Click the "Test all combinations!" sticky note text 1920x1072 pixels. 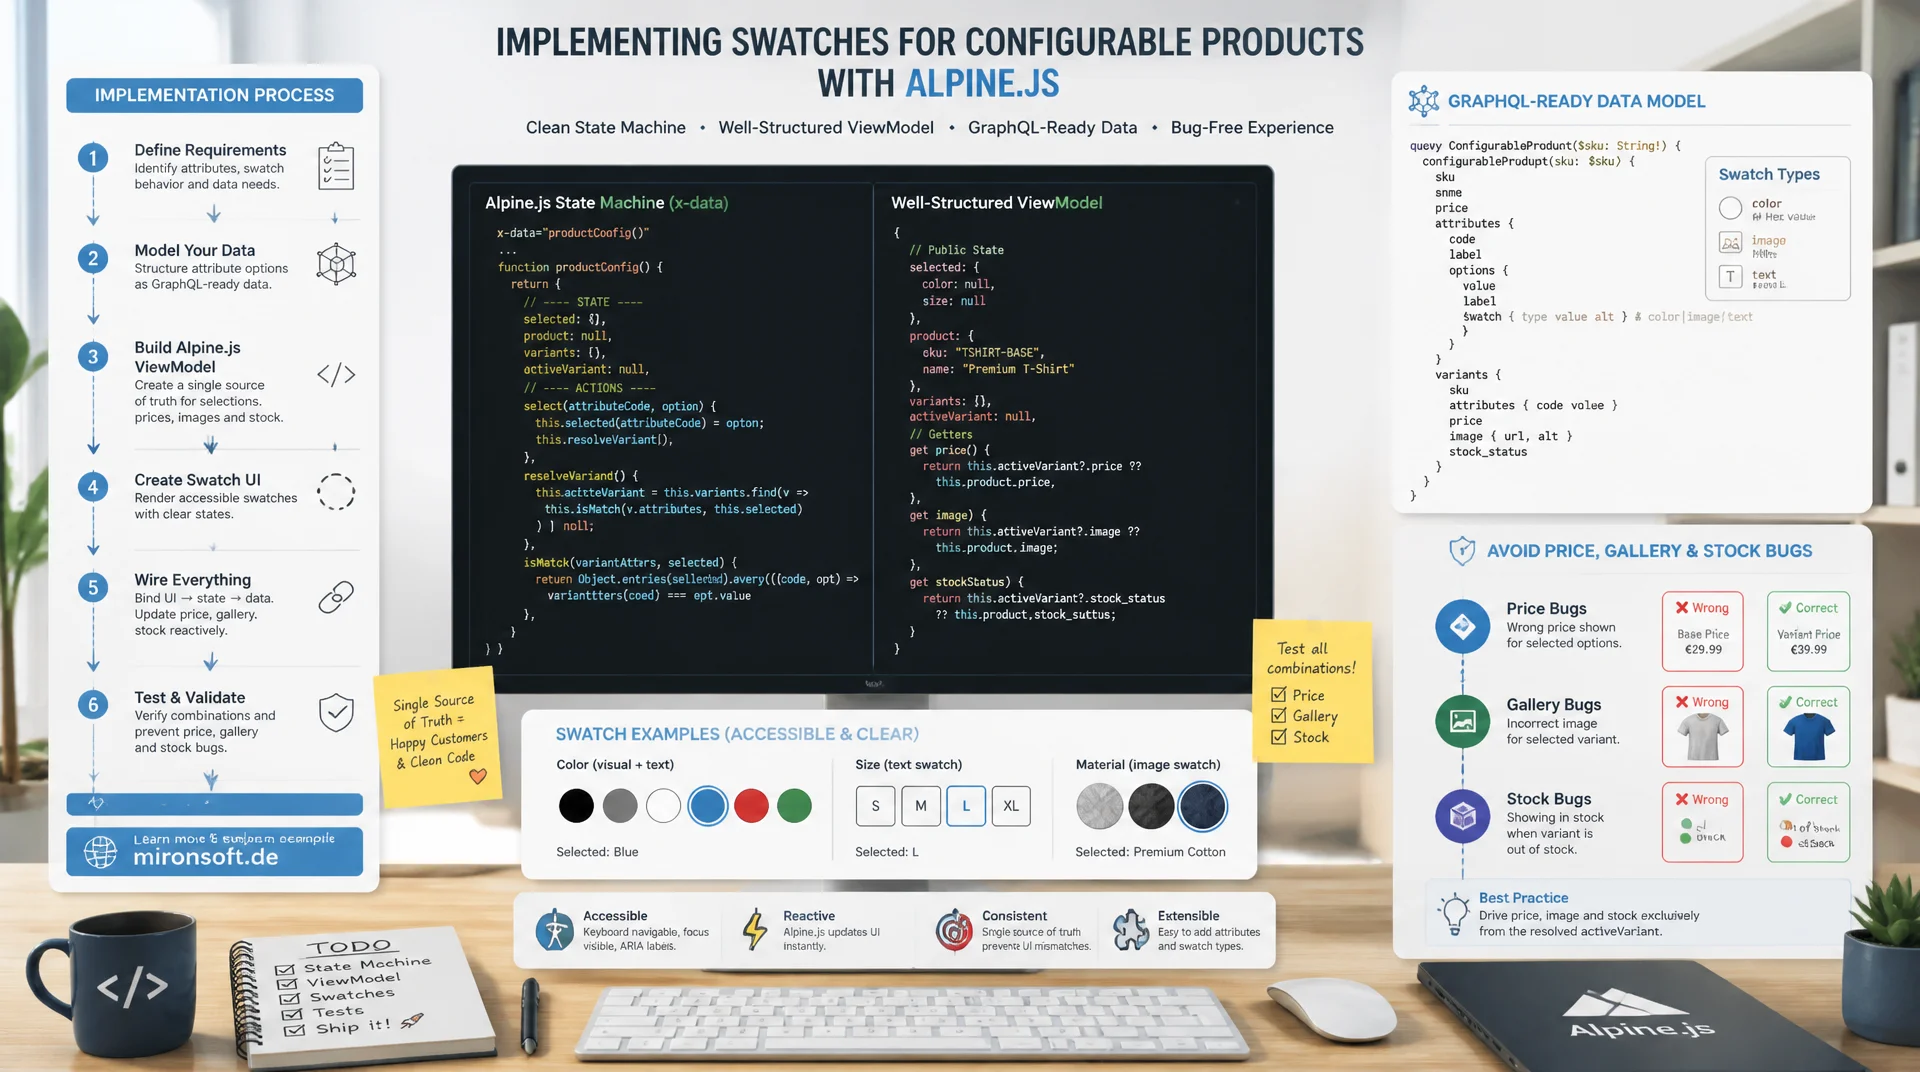point(1311,658)
